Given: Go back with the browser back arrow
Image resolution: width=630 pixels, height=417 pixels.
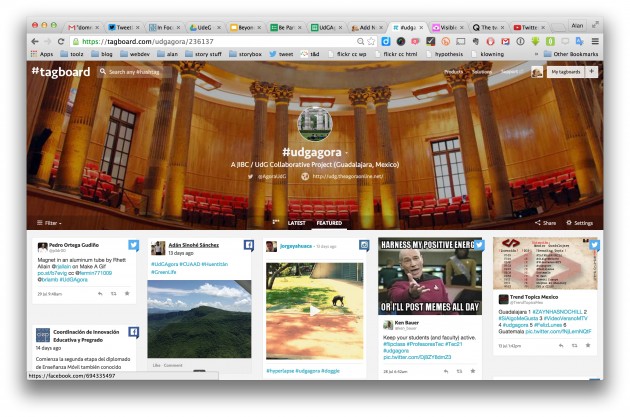Looking at the screenshot, I should point(35,41).
